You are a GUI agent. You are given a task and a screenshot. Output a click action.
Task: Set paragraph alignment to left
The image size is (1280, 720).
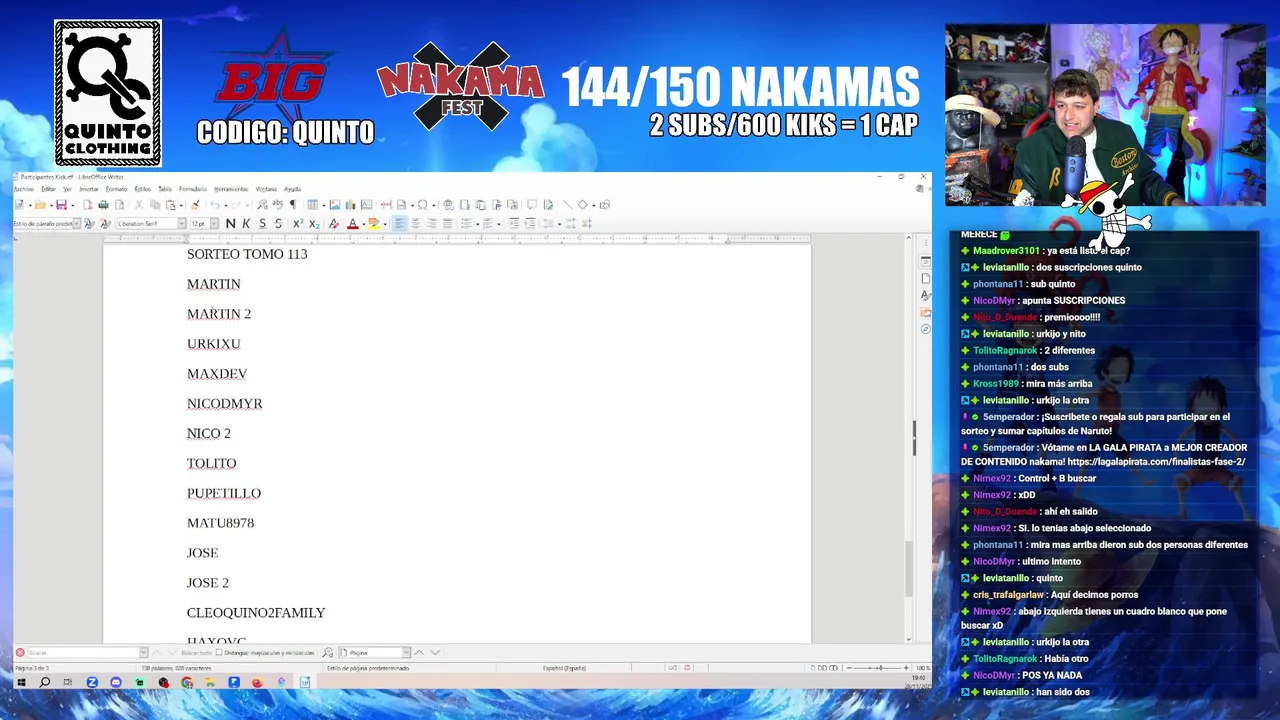(400, 224)
